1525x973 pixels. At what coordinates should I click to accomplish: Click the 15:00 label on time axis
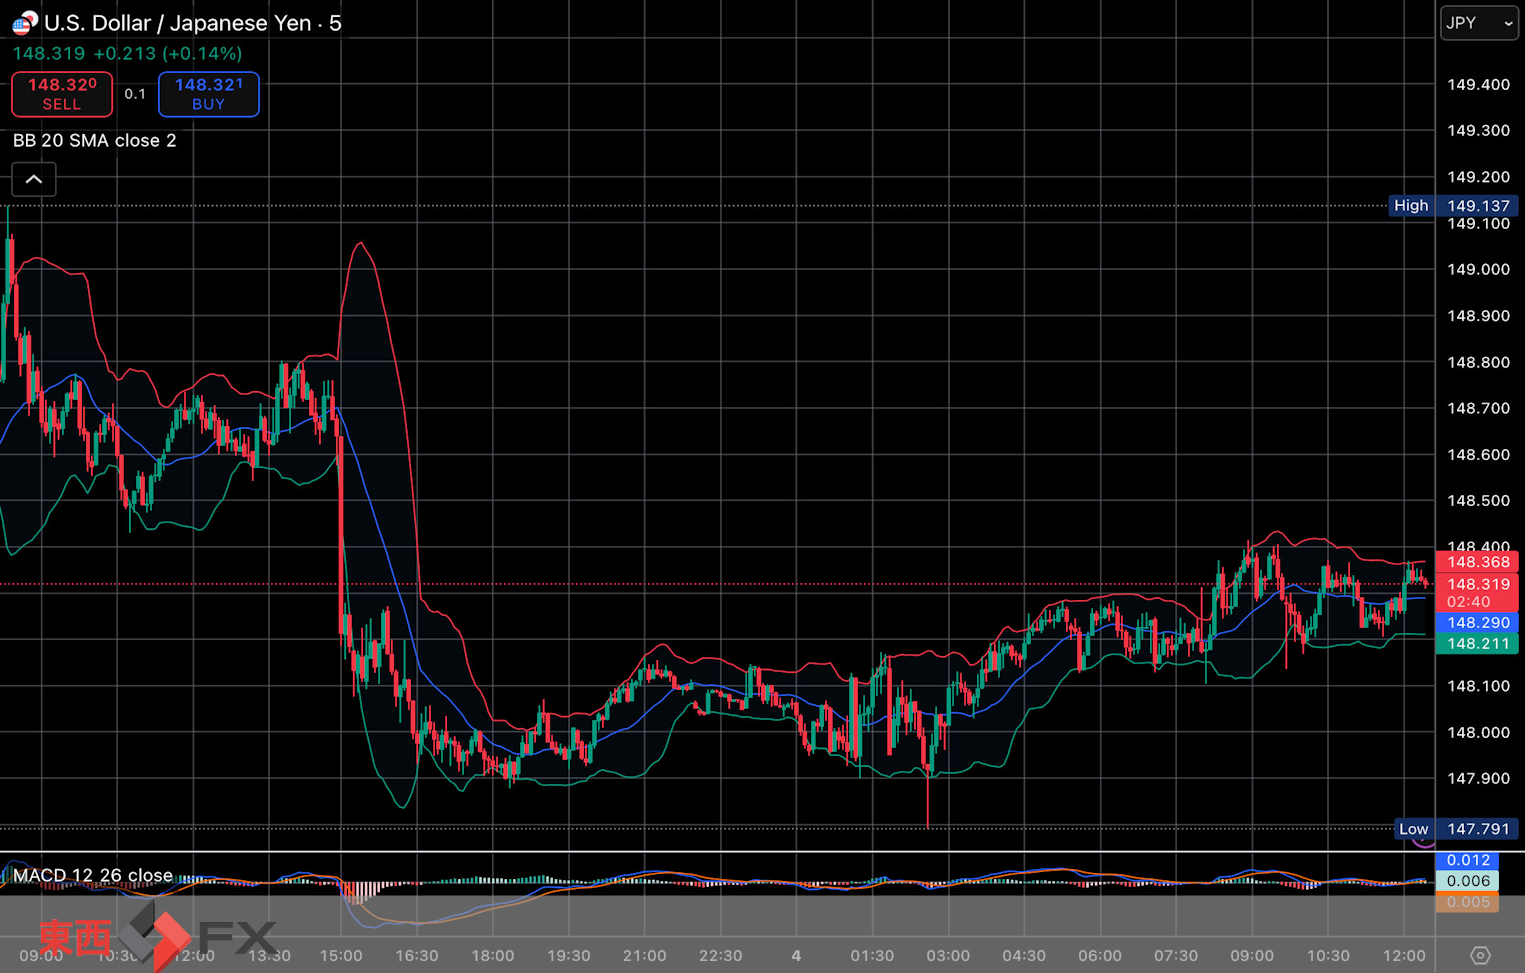click(x=341, y=955)
